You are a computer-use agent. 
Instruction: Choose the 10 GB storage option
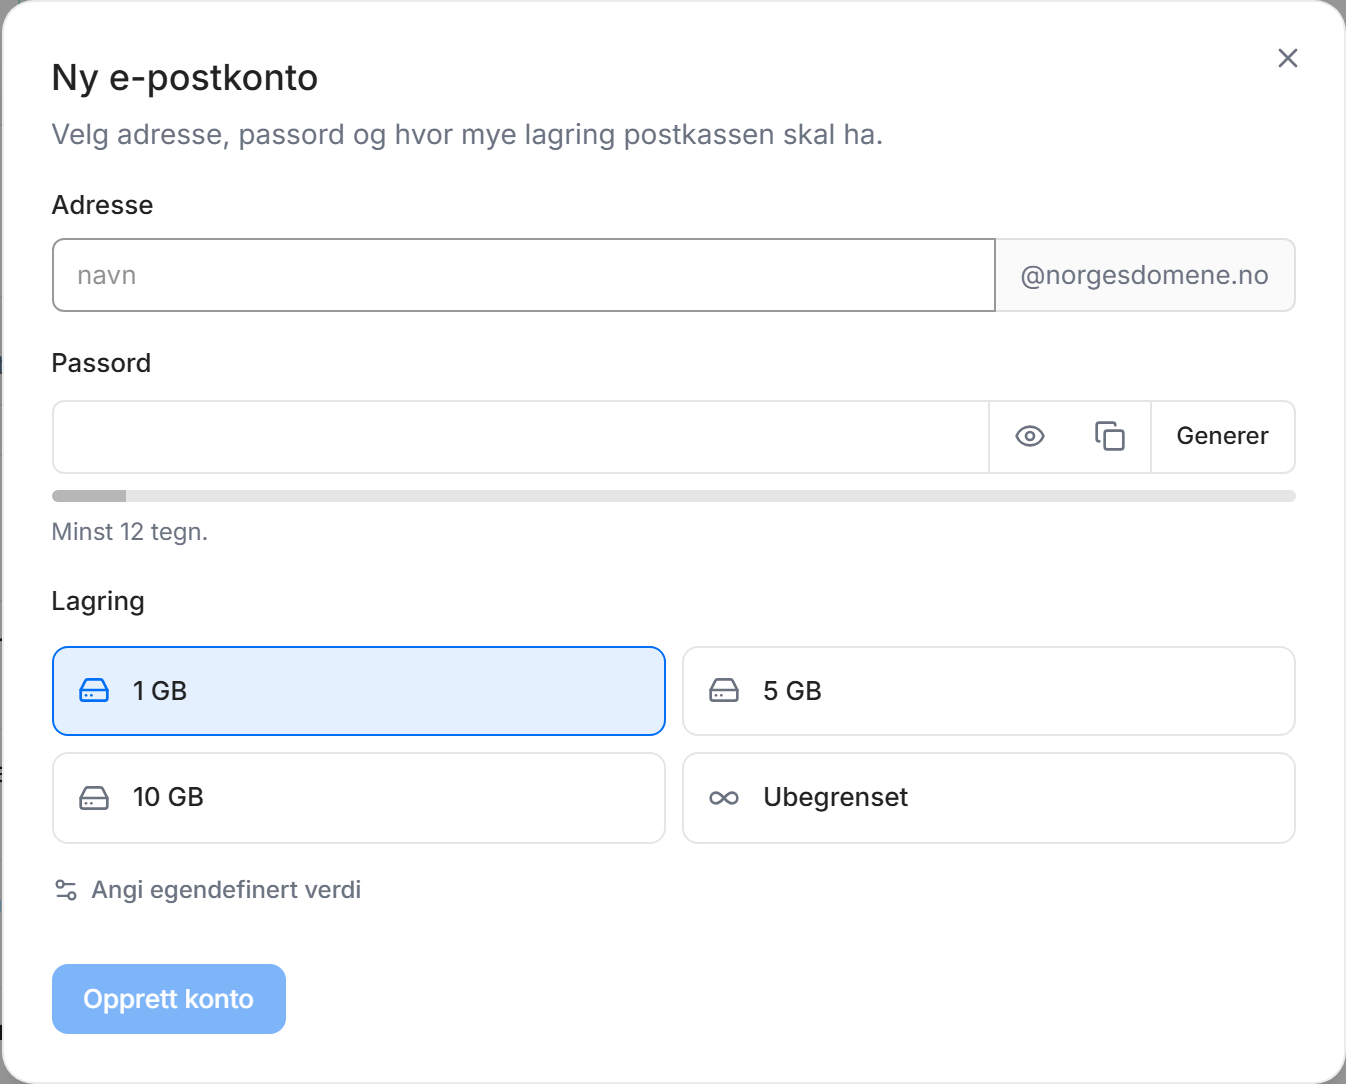coord(359,798)
